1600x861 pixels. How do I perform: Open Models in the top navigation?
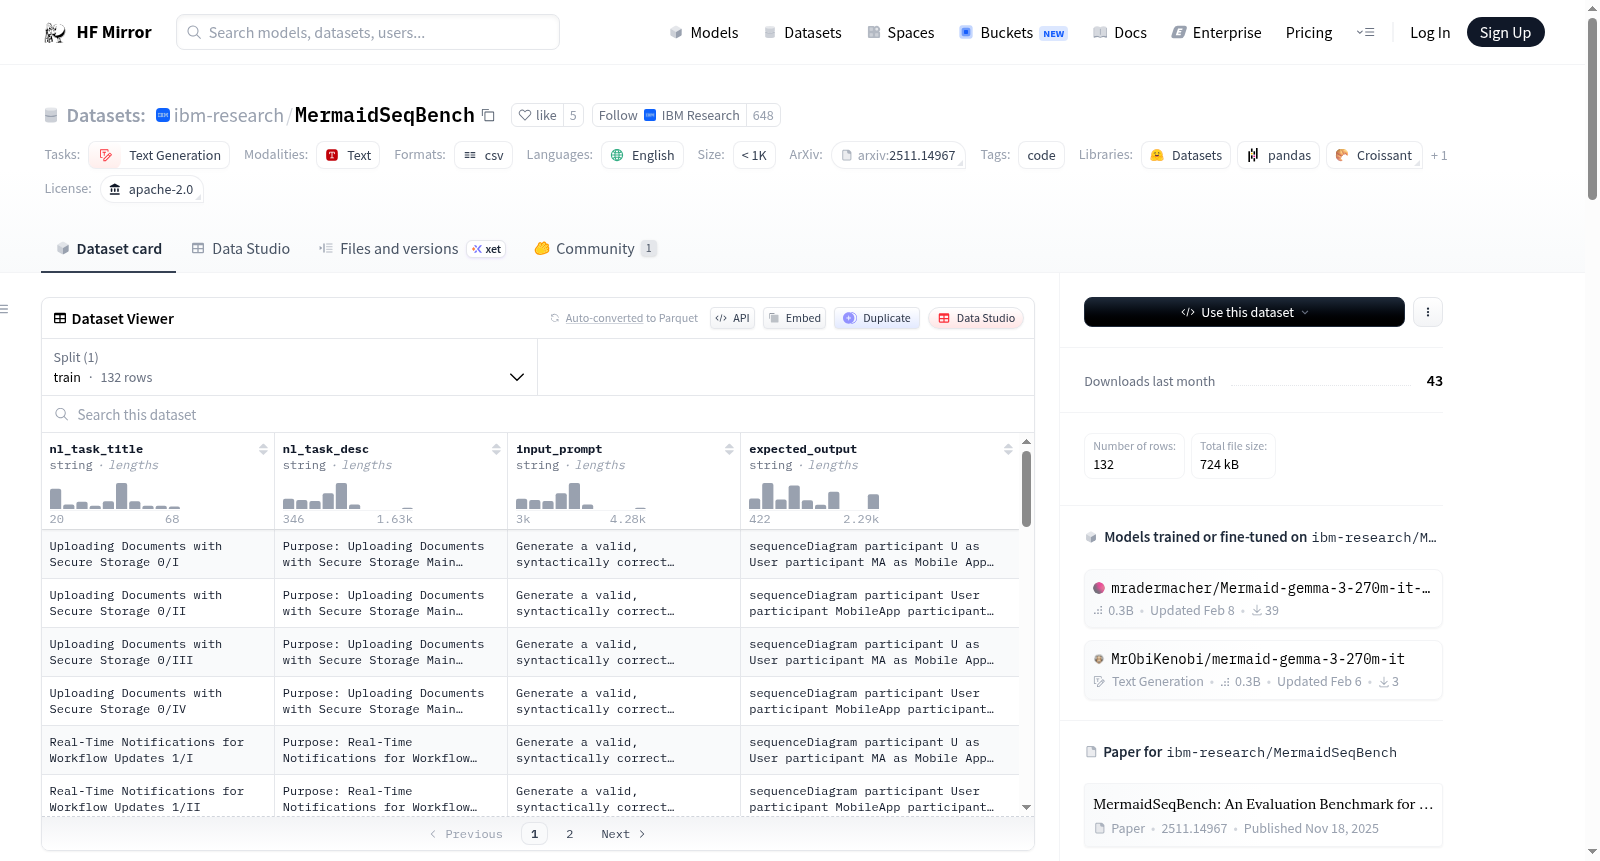click(704, 33)
